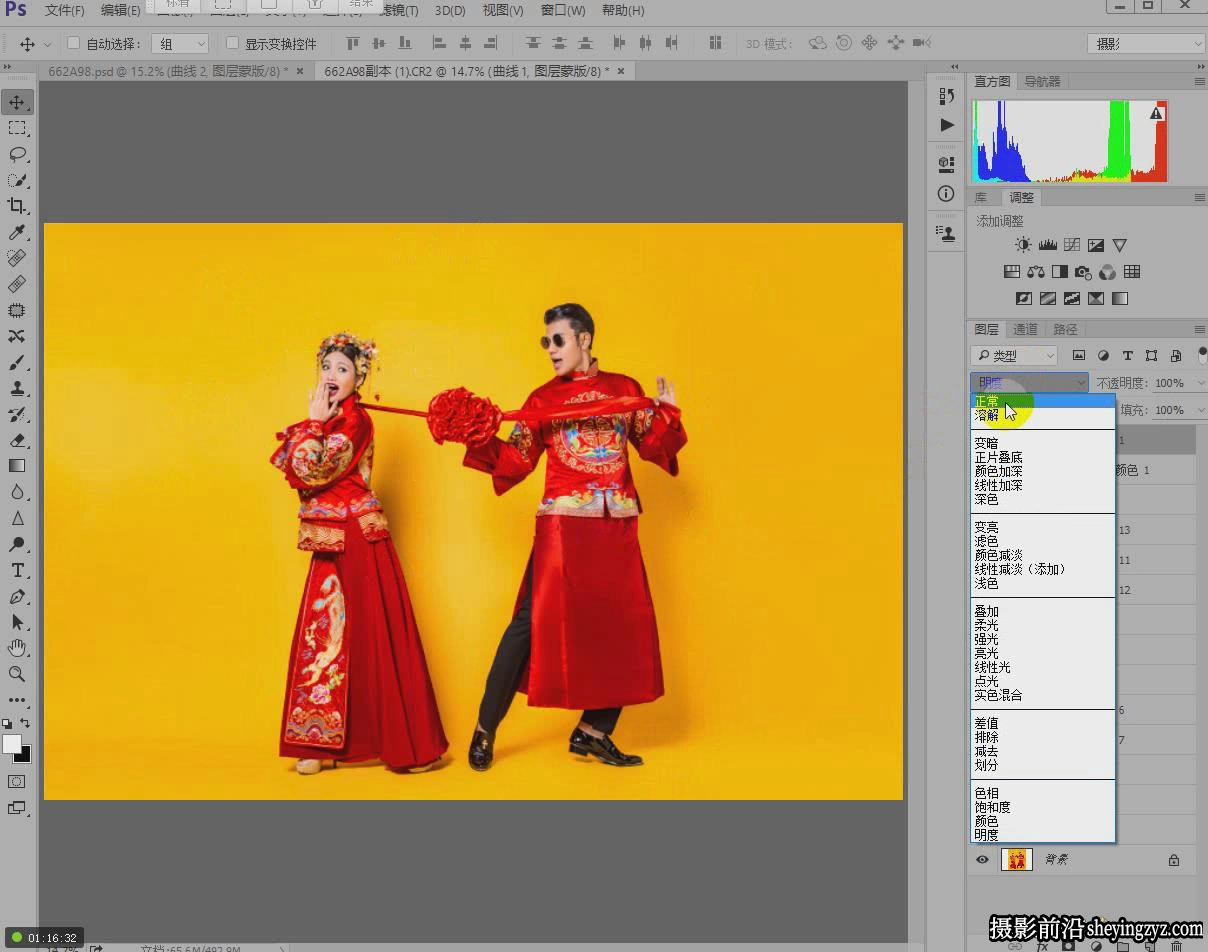Open the 摄影 workspace dropdown

pyautogui.click(x=1146, y=44)
